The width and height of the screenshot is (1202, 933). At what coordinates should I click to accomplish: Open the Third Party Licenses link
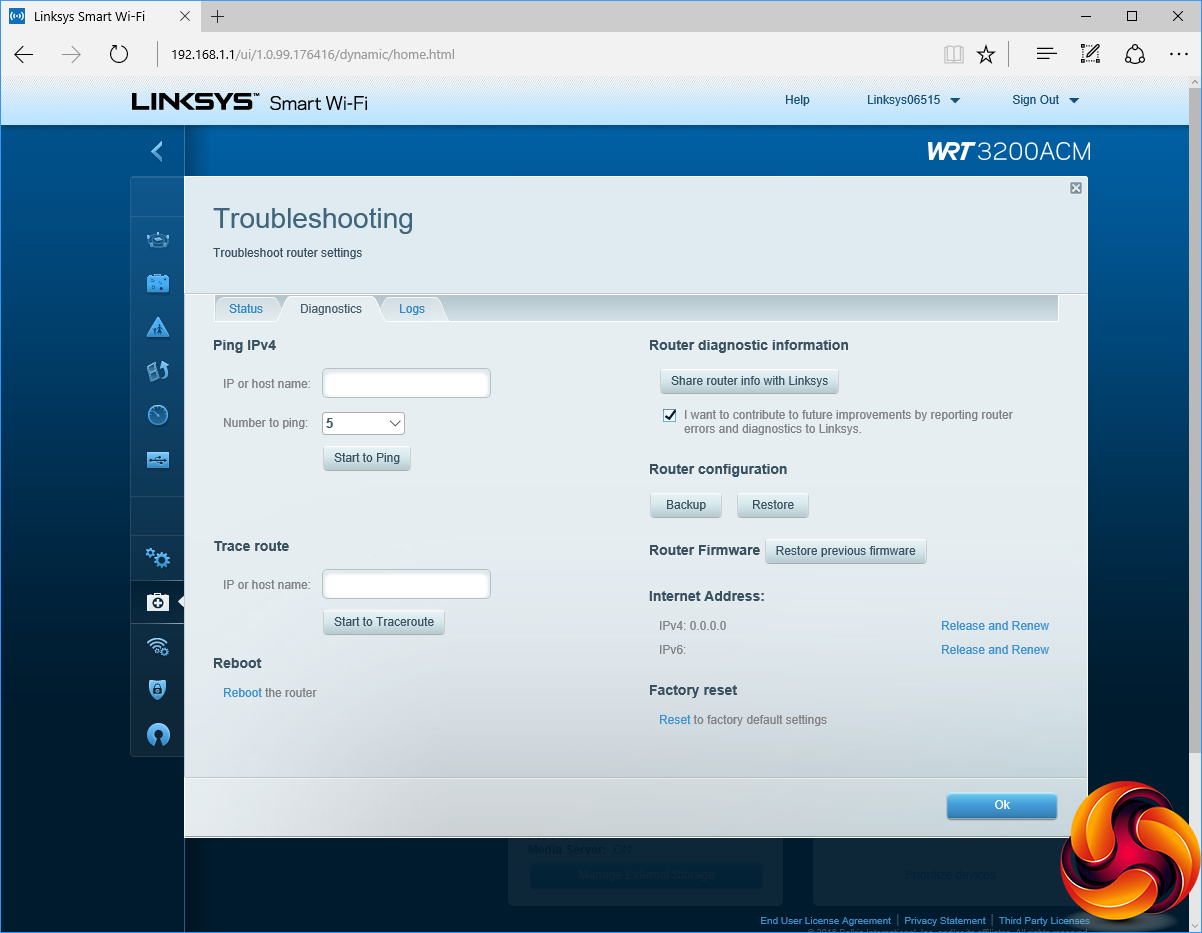click(1044, 921)
